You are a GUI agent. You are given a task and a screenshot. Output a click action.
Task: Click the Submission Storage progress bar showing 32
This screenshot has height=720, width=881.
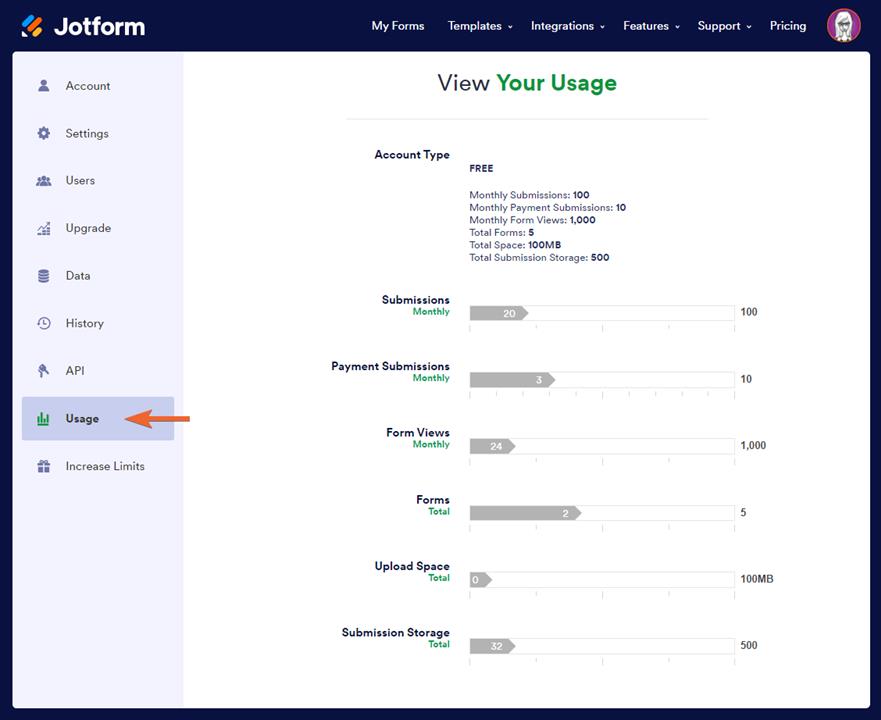click(x=602, y=646)
